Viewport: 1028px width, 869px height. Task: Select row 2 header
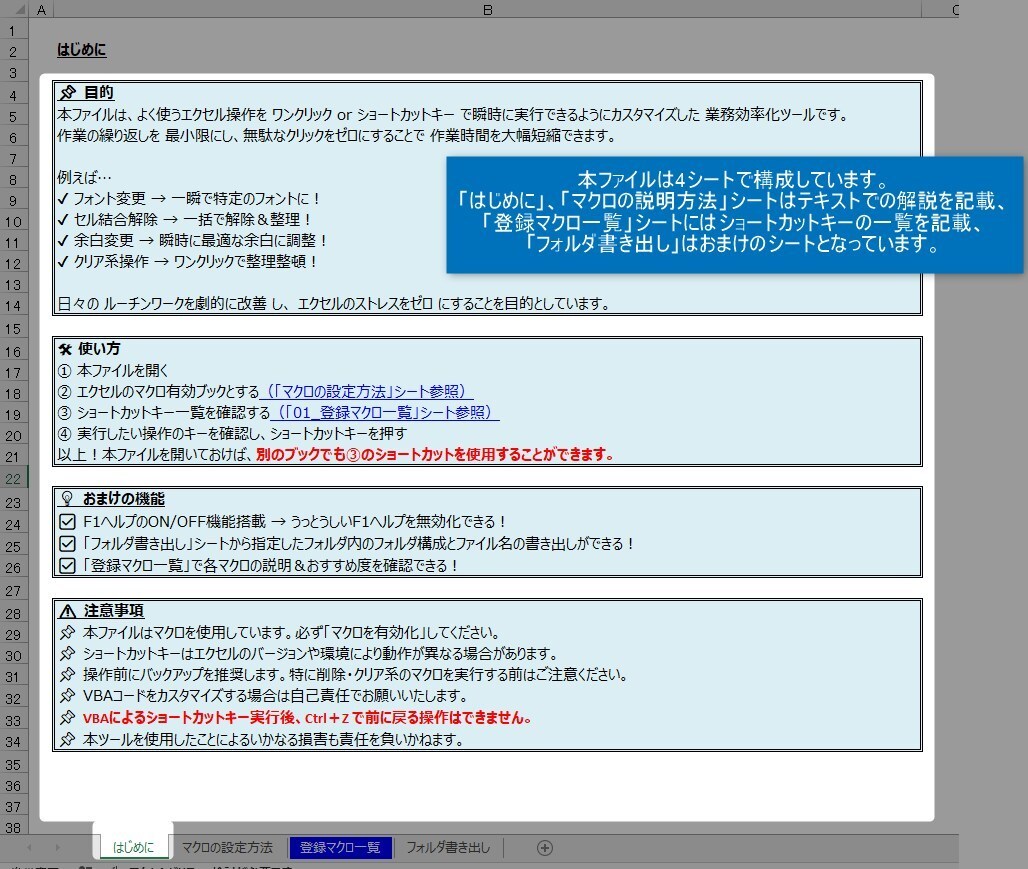tap(13, 51)
